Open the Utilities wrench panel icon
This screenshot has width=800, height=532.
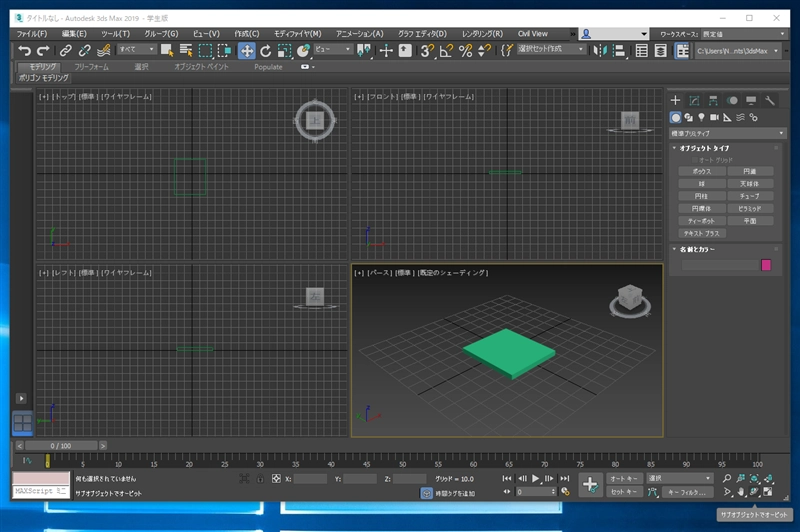coord(770,100)
